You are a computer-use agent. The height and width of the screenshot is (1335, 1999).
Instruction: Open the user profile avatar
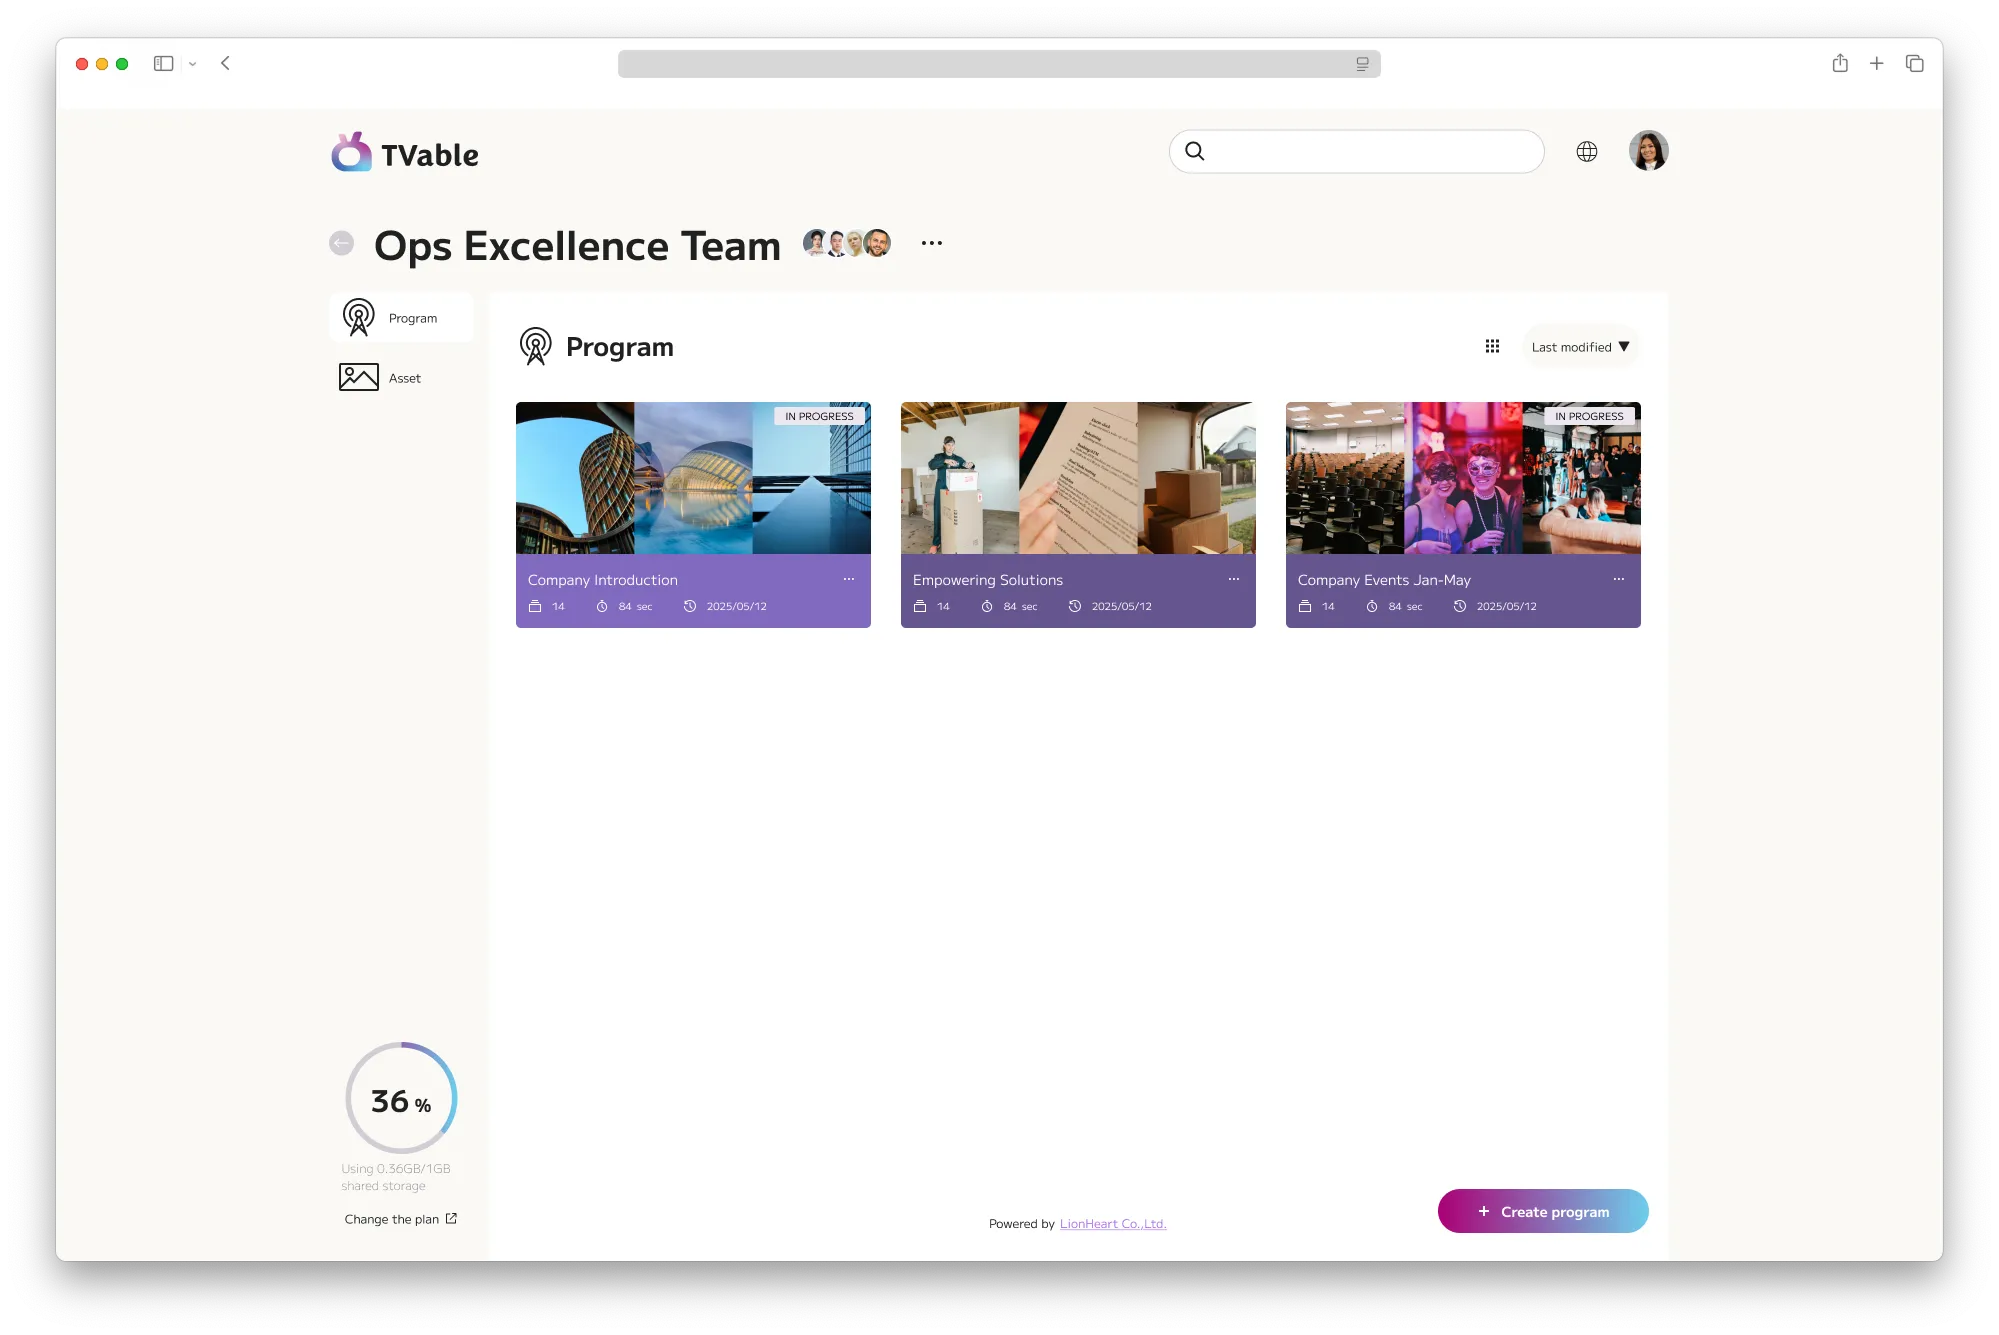tap(1647, 151)
